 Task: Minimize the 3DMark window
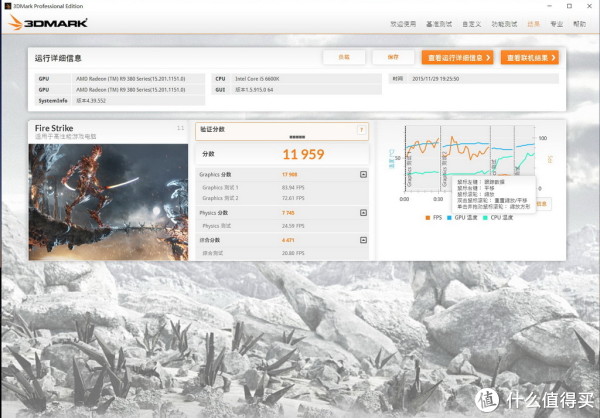coord(549,6)
